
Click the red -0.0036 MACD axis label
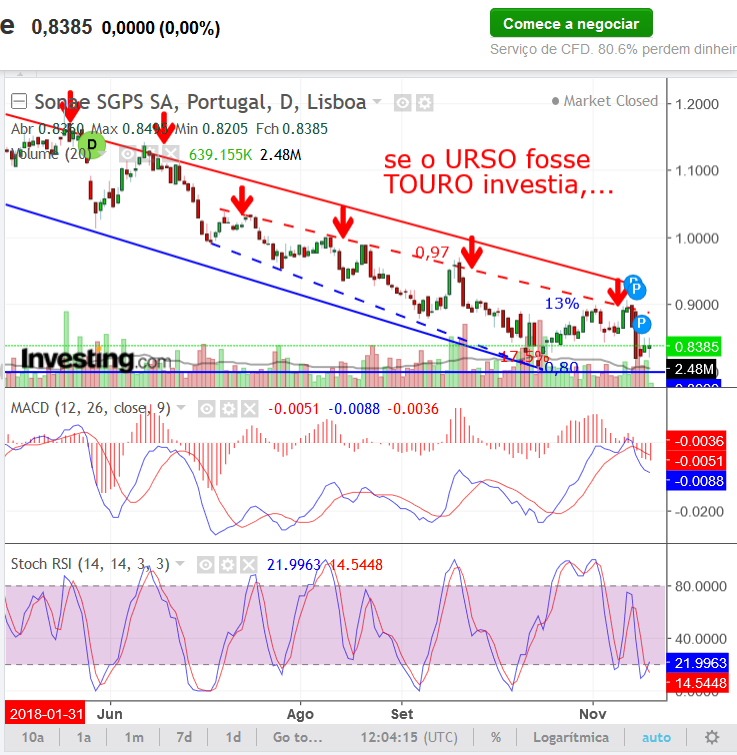click(x=696, y=441)
